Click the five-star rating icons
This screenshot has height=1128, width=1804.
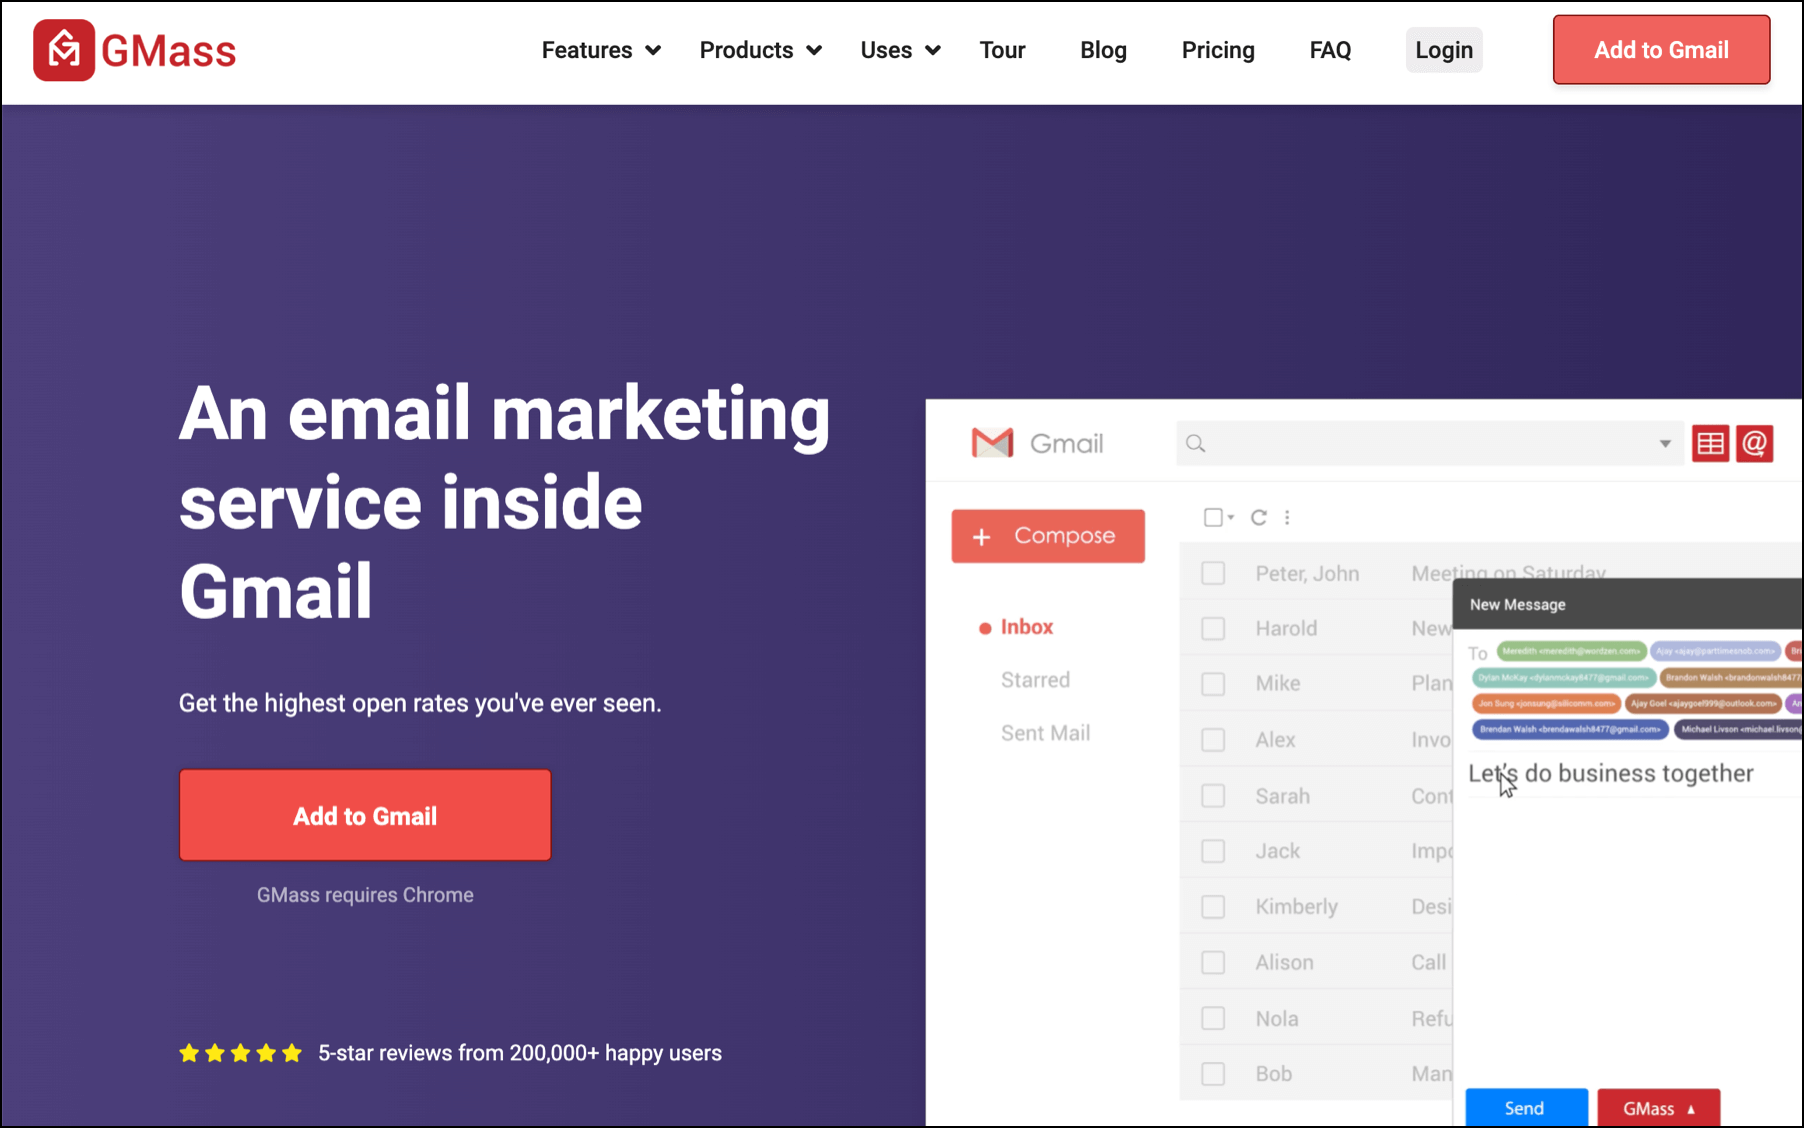pyautogui.click(x=240, y=1053)
